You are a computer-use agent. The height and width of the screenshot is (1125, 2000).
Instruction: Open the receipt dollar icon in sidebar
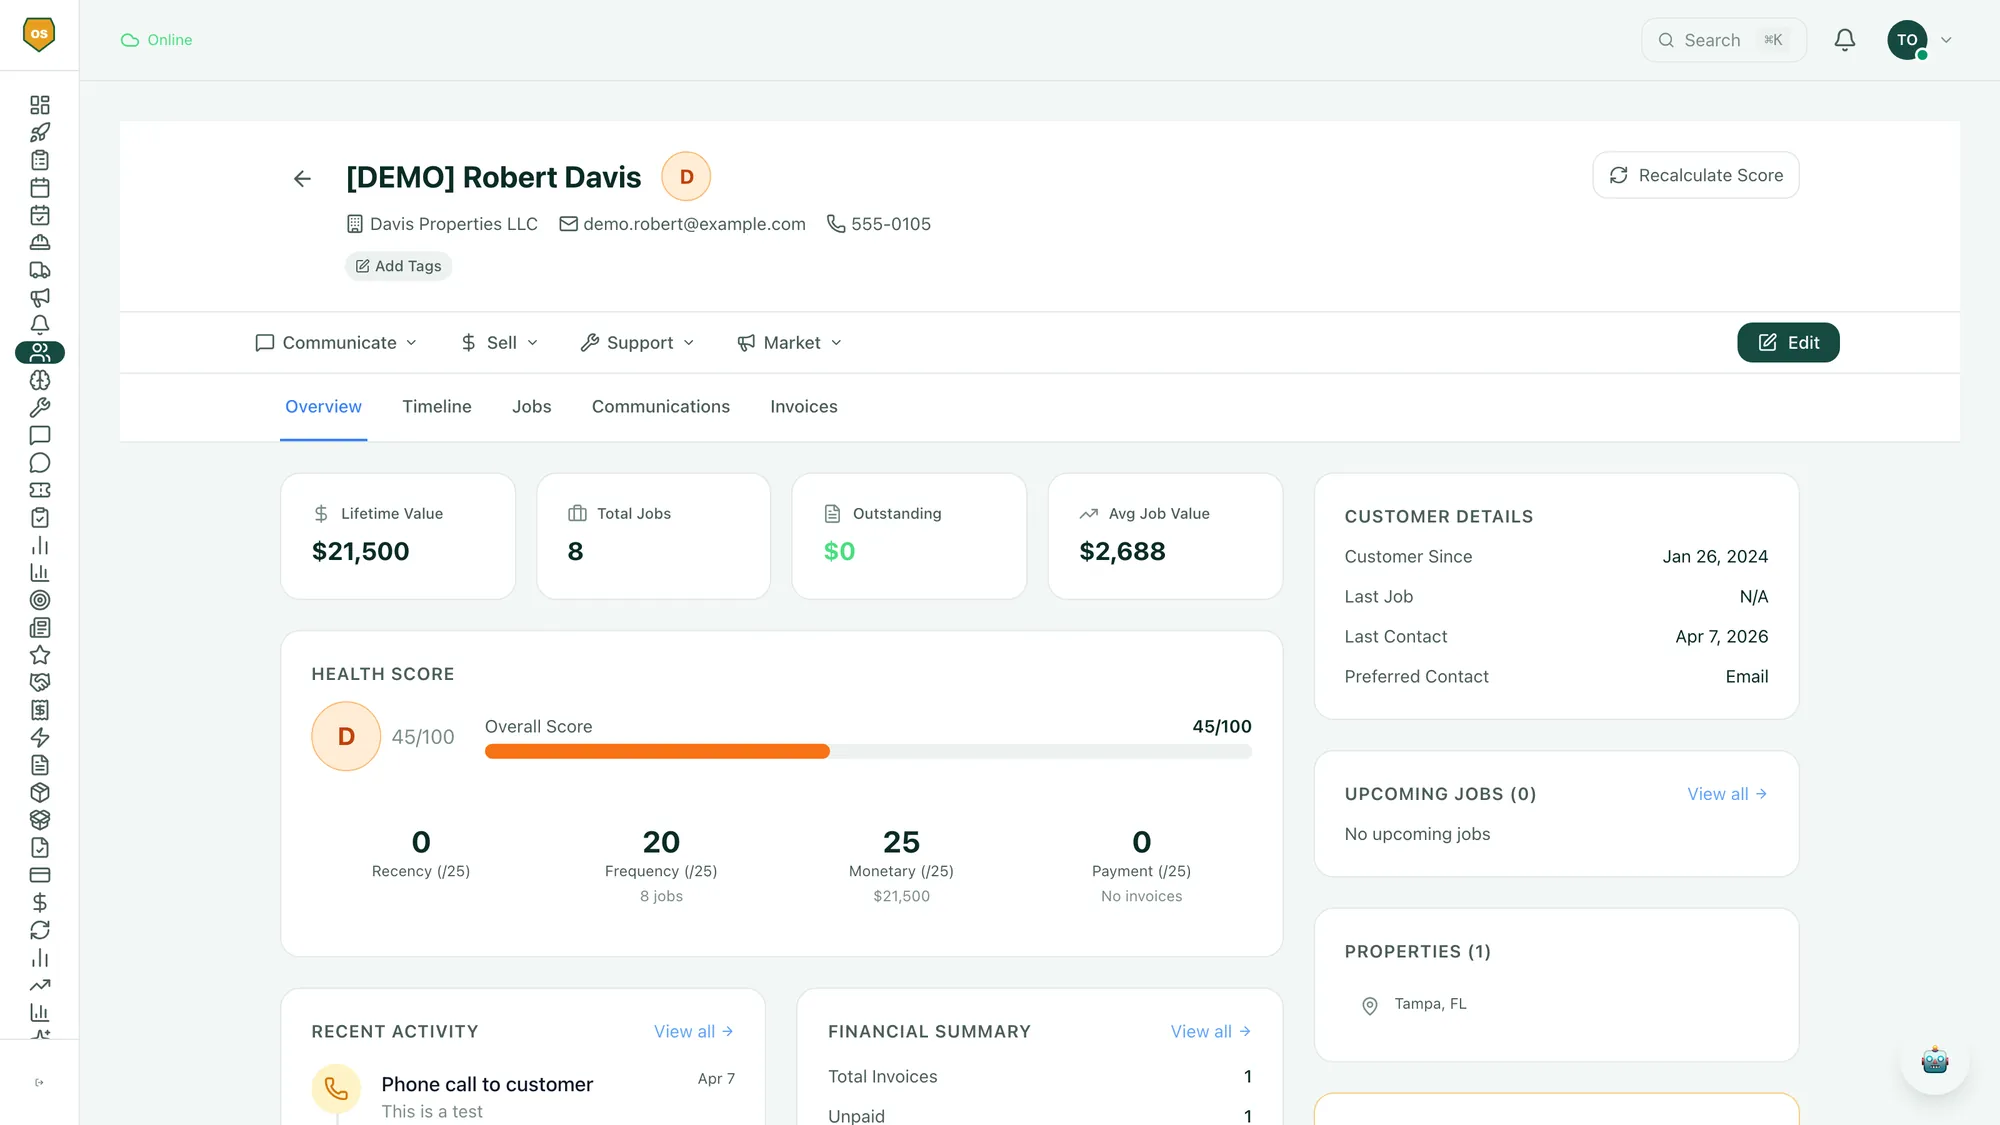[x=39, y=710]
